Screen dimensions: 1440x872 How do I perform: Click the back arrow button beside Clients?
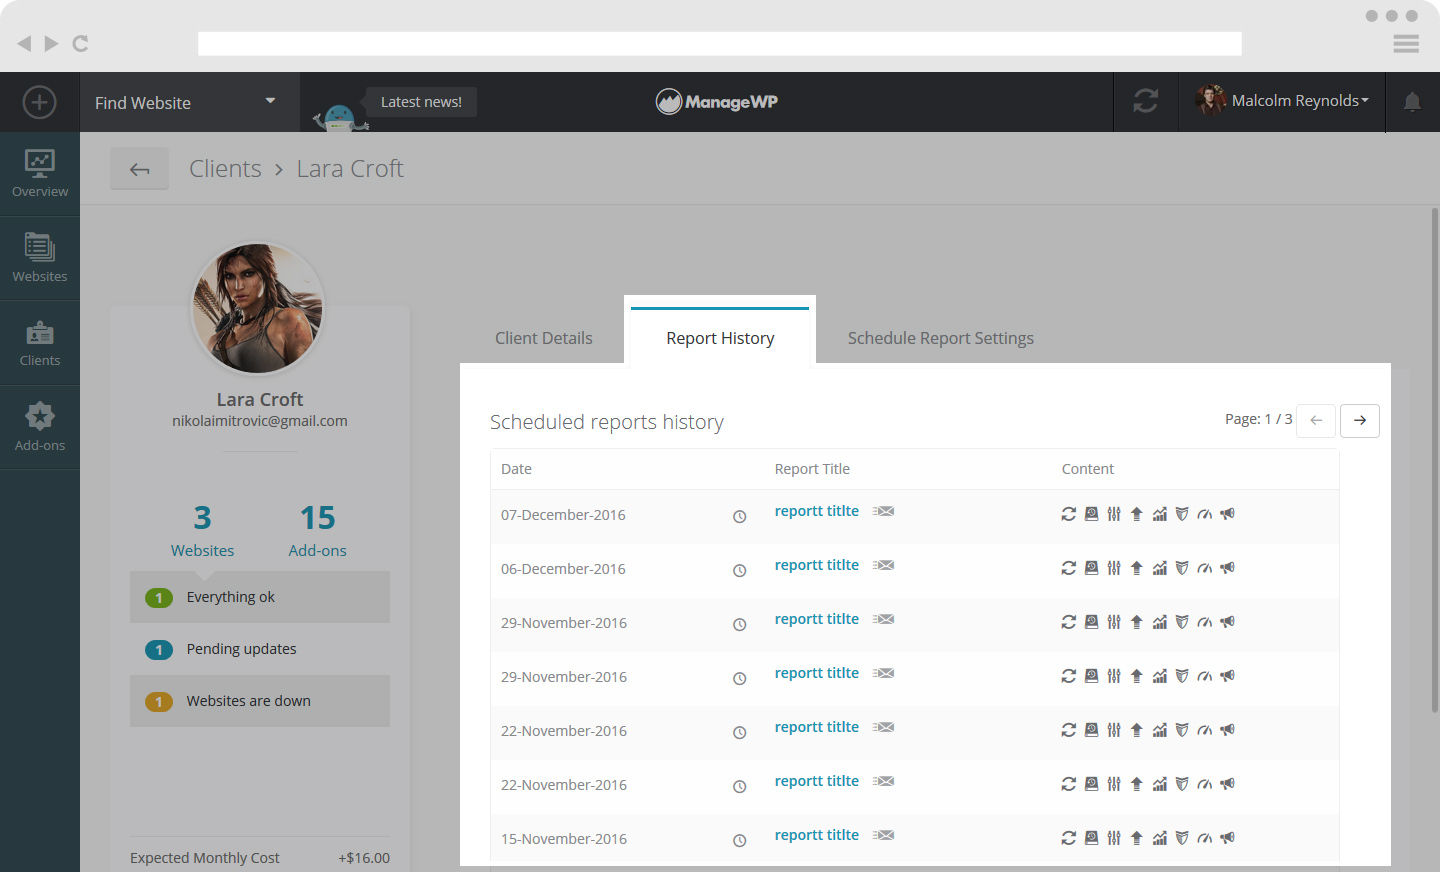pos(140,169)
